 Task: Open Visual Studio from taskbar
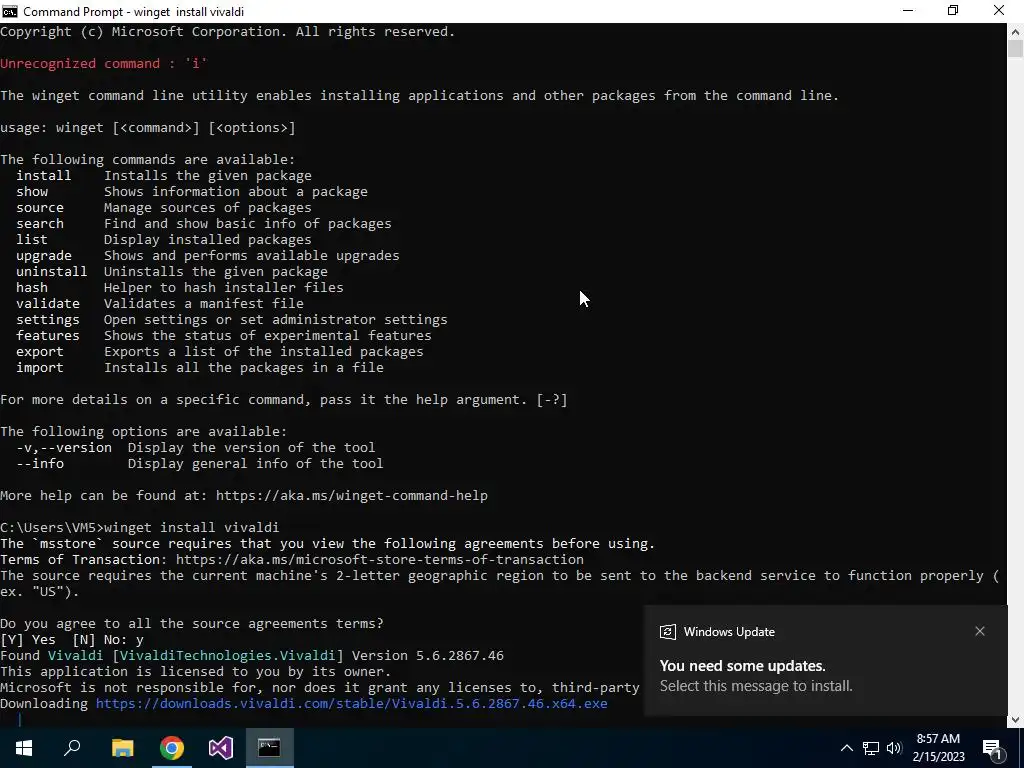pos(221,748)
